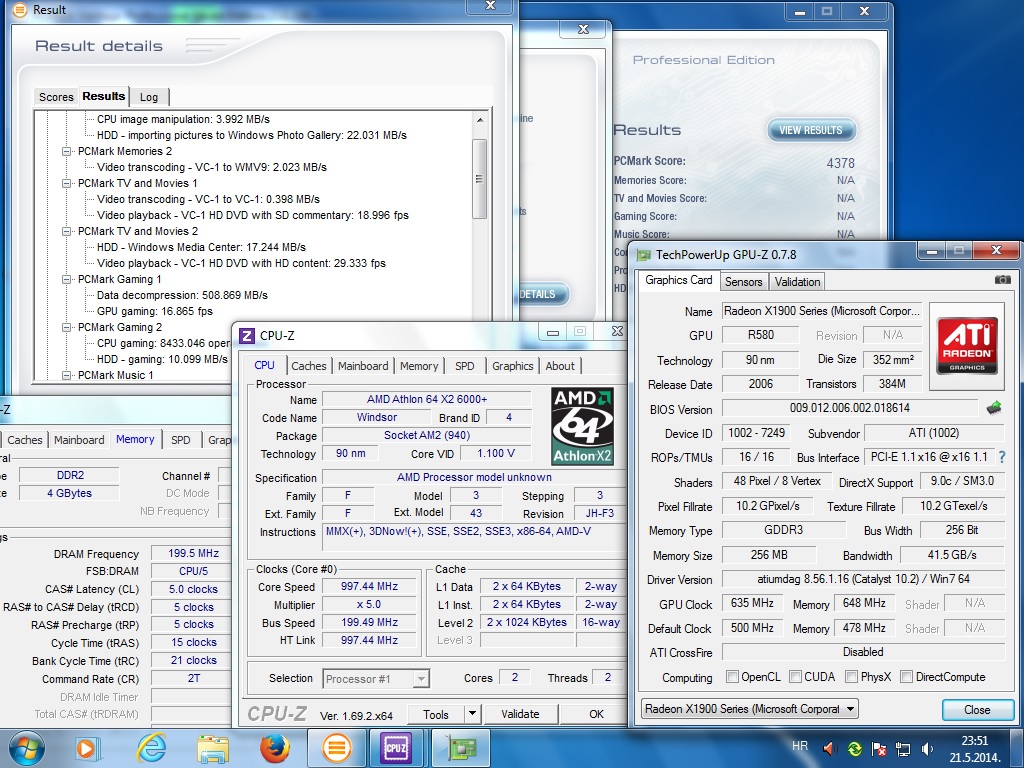Click the Close button in GPU-Z

pyautogui.click(x=977, y=709)
